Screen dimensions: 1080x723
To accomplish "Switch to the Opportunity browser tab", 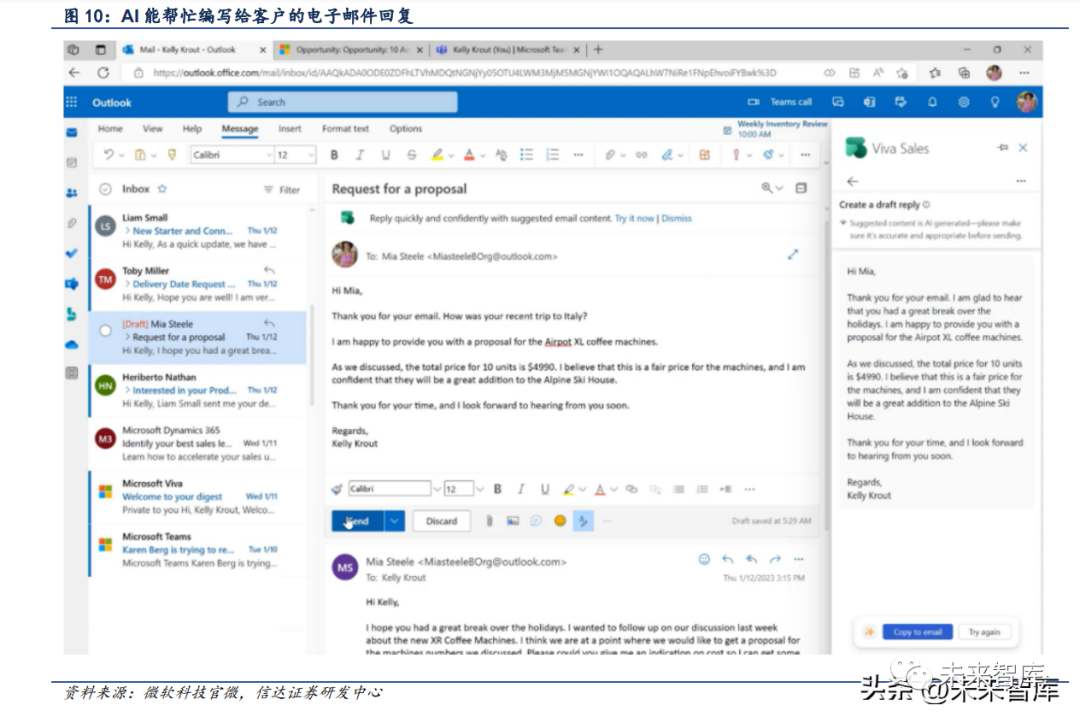I will coord(351,50).
